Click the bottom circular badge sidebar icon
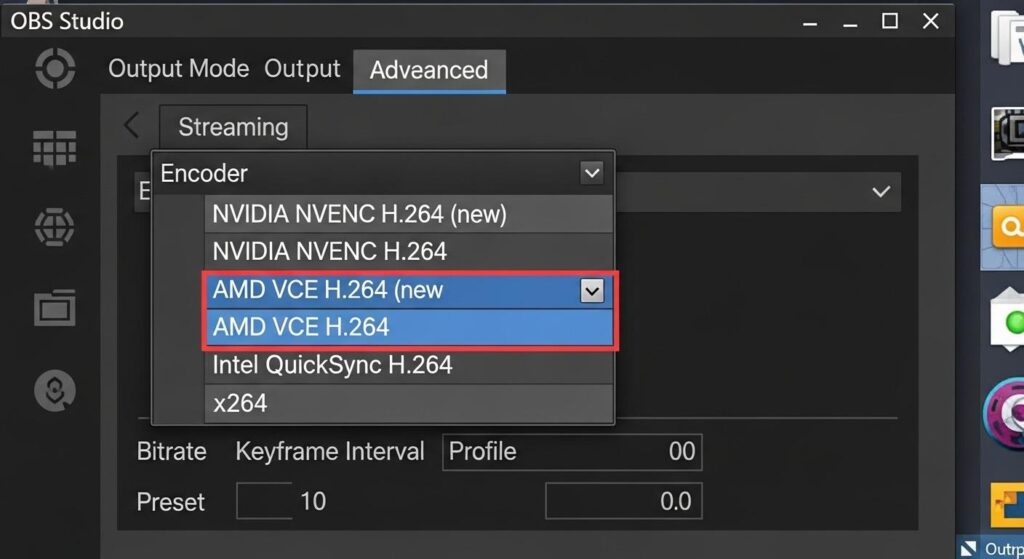Screen dimensions: 1024x559 click(x=54, y=391)
